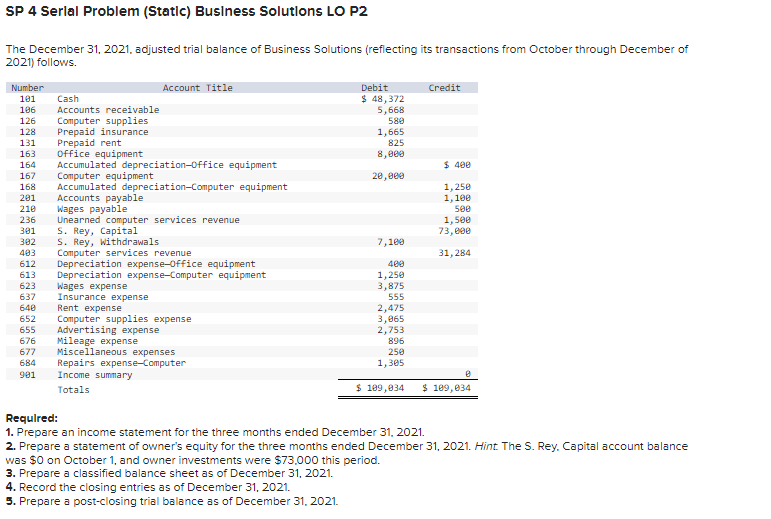
Task: Click 'Accumulated depreciation—Office equipment' row title
Action: [167, 165]
